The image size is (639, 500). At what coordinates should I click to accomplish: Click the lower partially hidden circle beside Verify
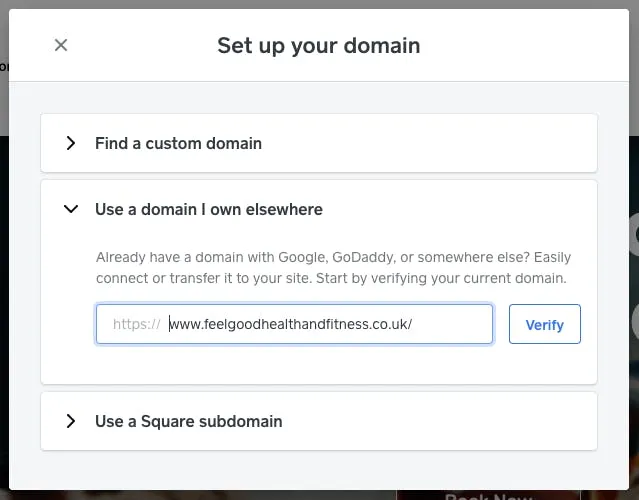pos(635,322)
